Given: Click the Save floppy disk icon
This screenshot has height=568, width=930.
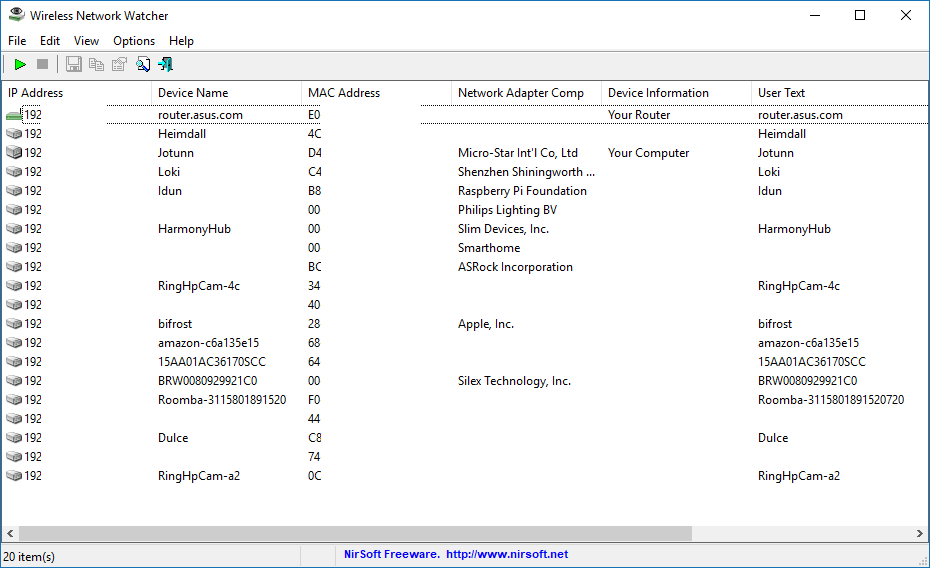Looking at the screenshot, I should 74,64.
